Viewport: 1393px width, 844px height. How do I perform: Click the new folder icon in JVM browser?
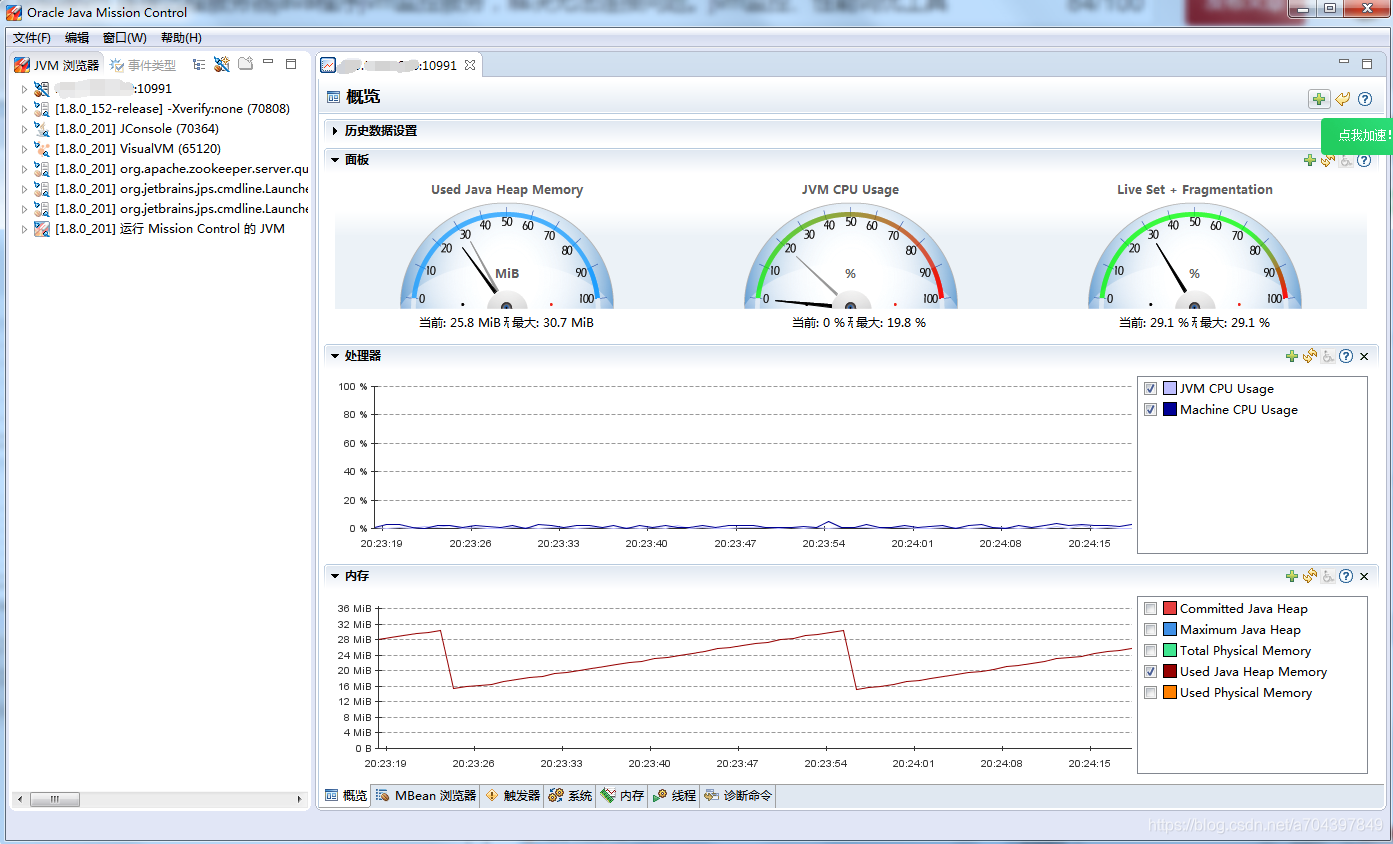coord(245,64)
